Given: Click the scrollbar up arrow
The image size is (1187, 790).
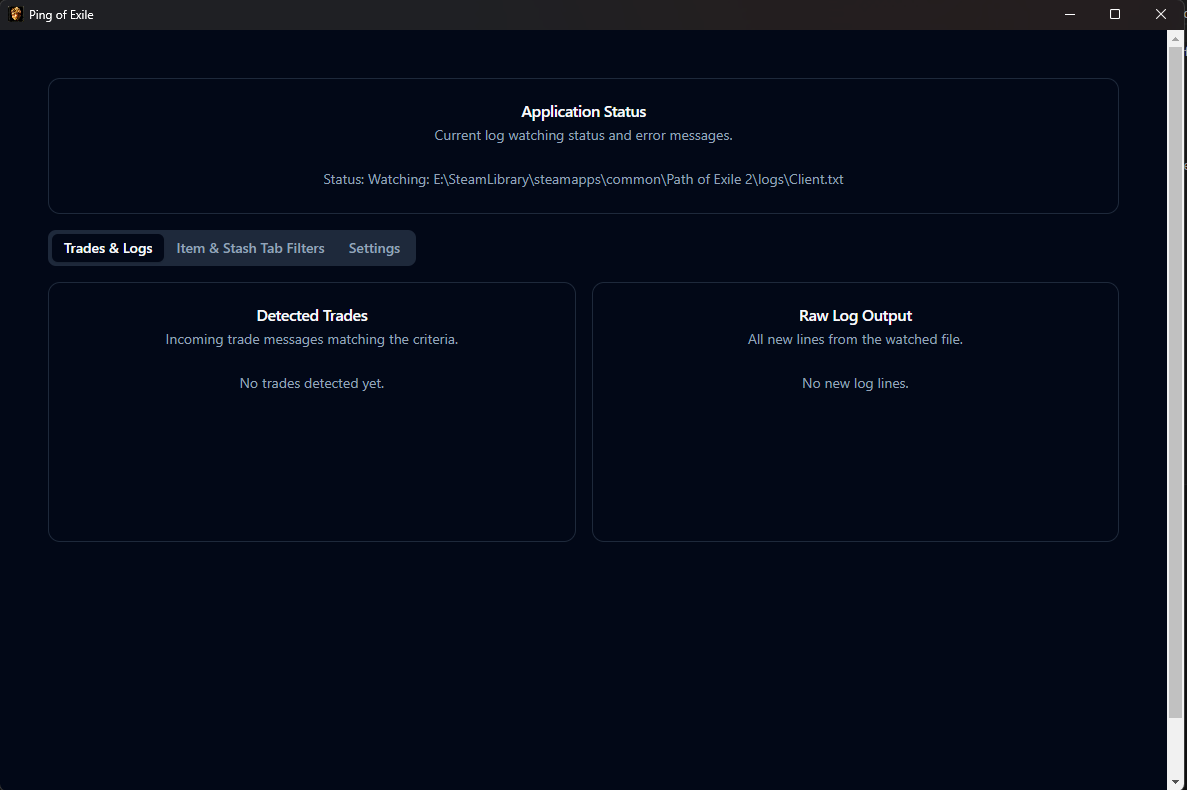Looking at the screenshot, I should coord(1175,38).
